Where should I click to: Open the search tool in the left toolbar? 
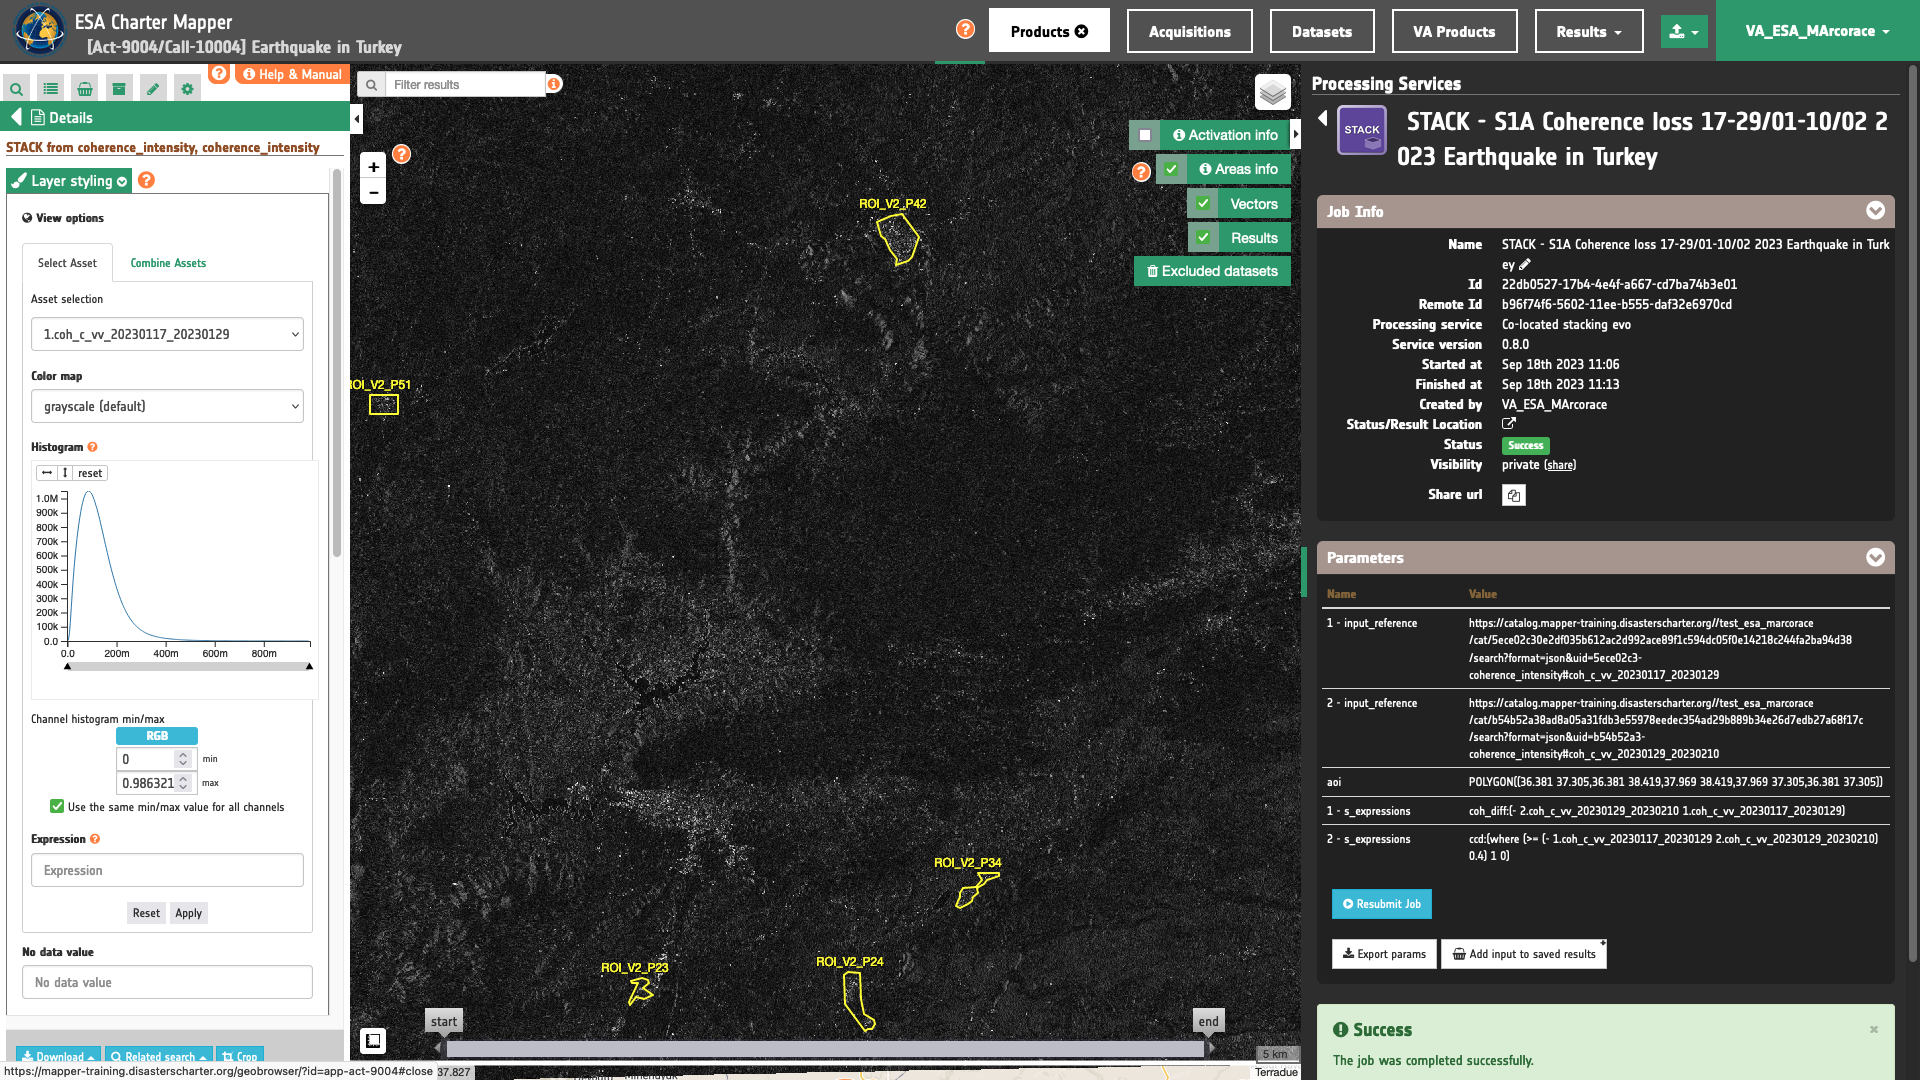coord(17,89)
